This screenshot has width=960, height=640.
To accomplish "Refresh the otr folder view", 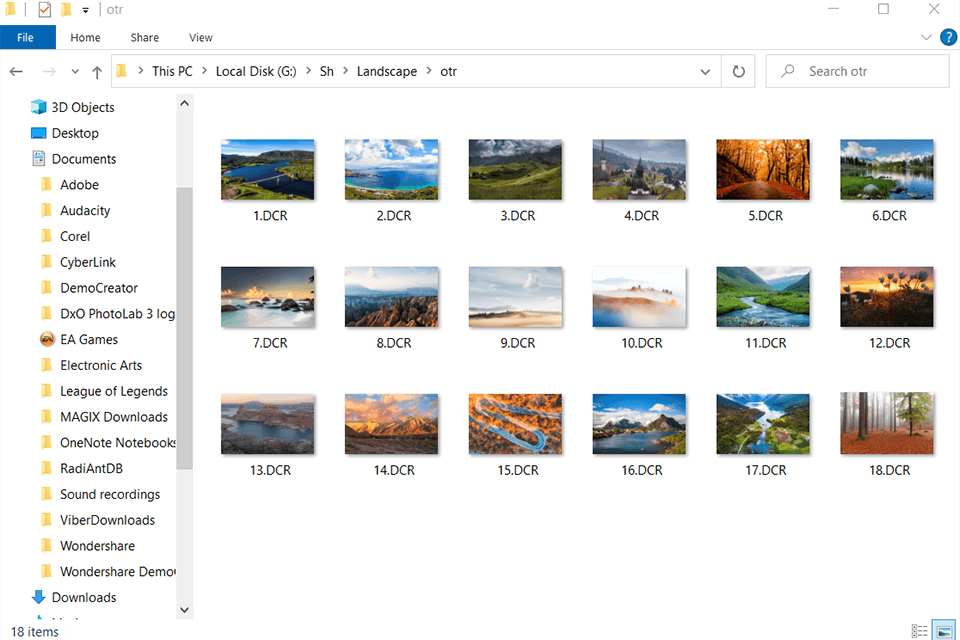I will (738, 72).
